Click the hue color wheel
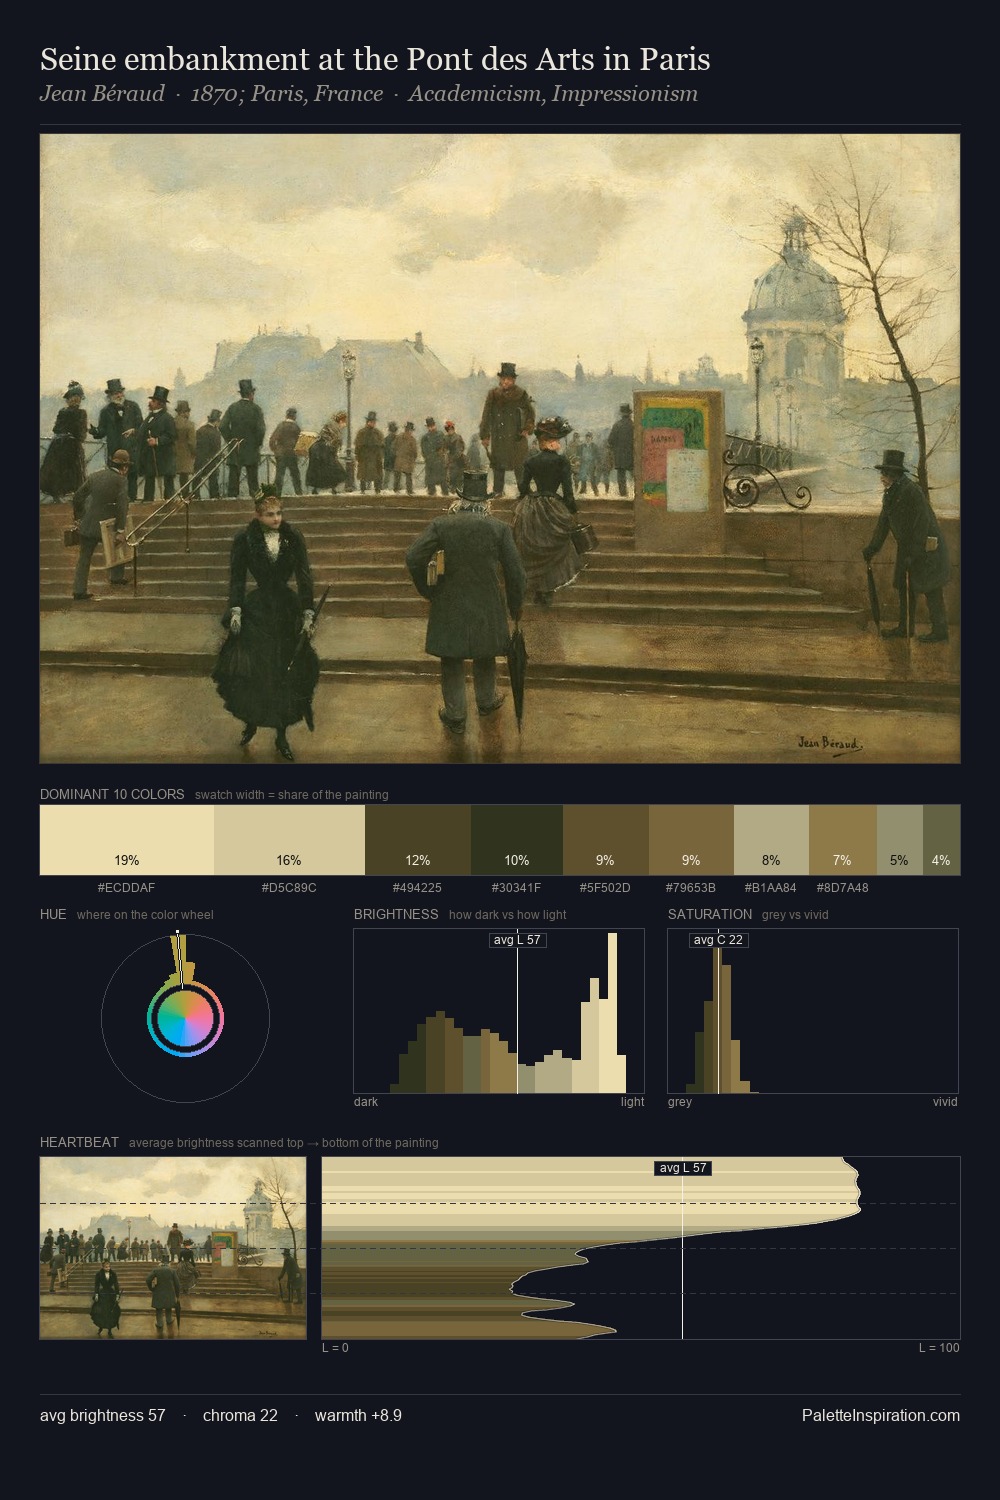The image size is (1000, 1500). (185, 1019)
